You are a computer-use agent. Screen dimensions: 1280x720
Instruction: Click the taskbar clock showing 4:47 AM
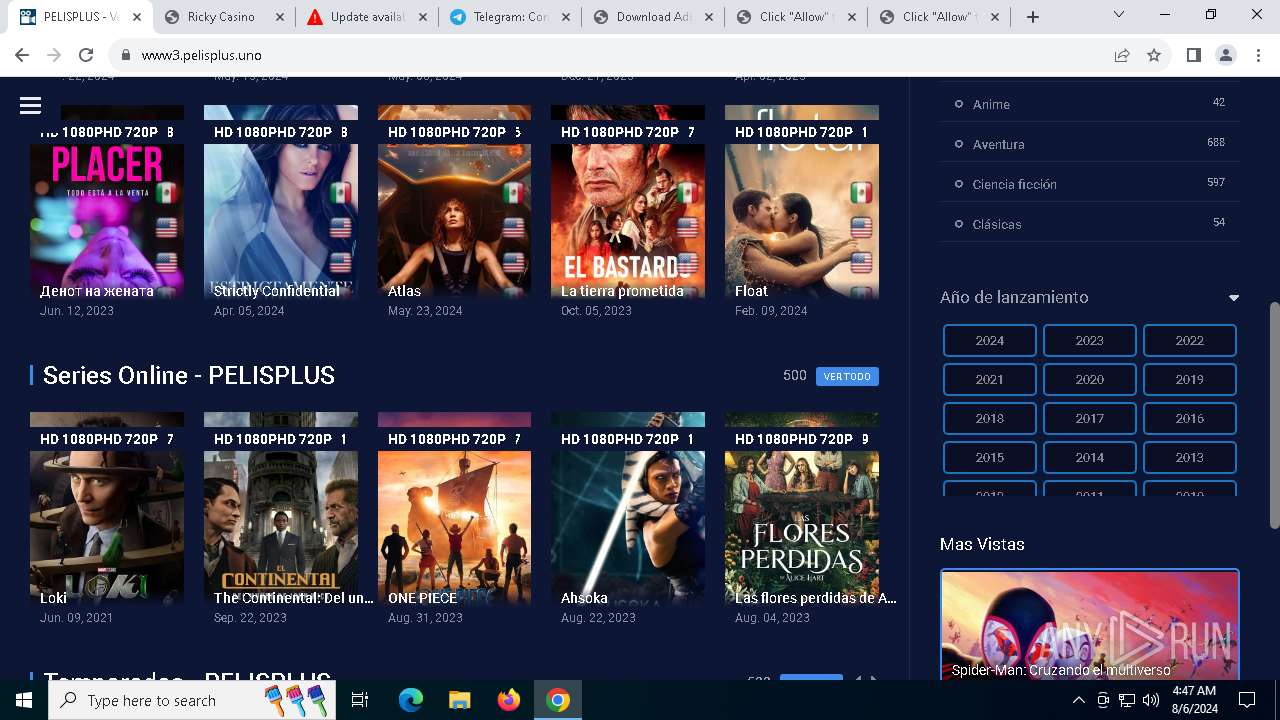[1194, 700]
